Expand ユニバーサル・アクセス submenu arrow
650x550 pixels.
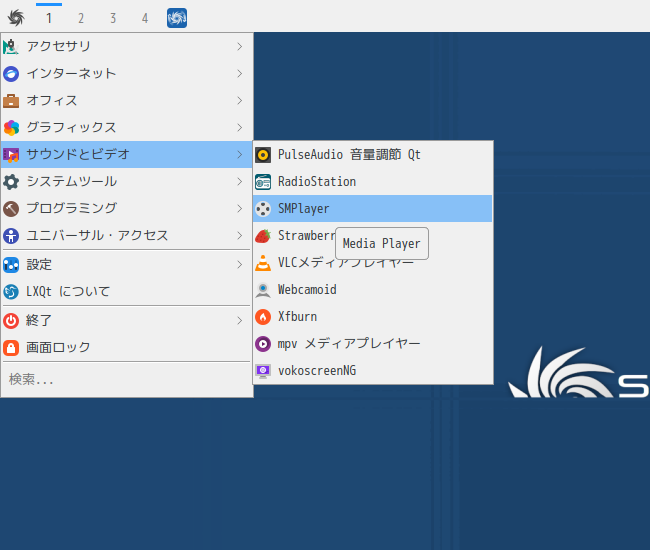240,235
